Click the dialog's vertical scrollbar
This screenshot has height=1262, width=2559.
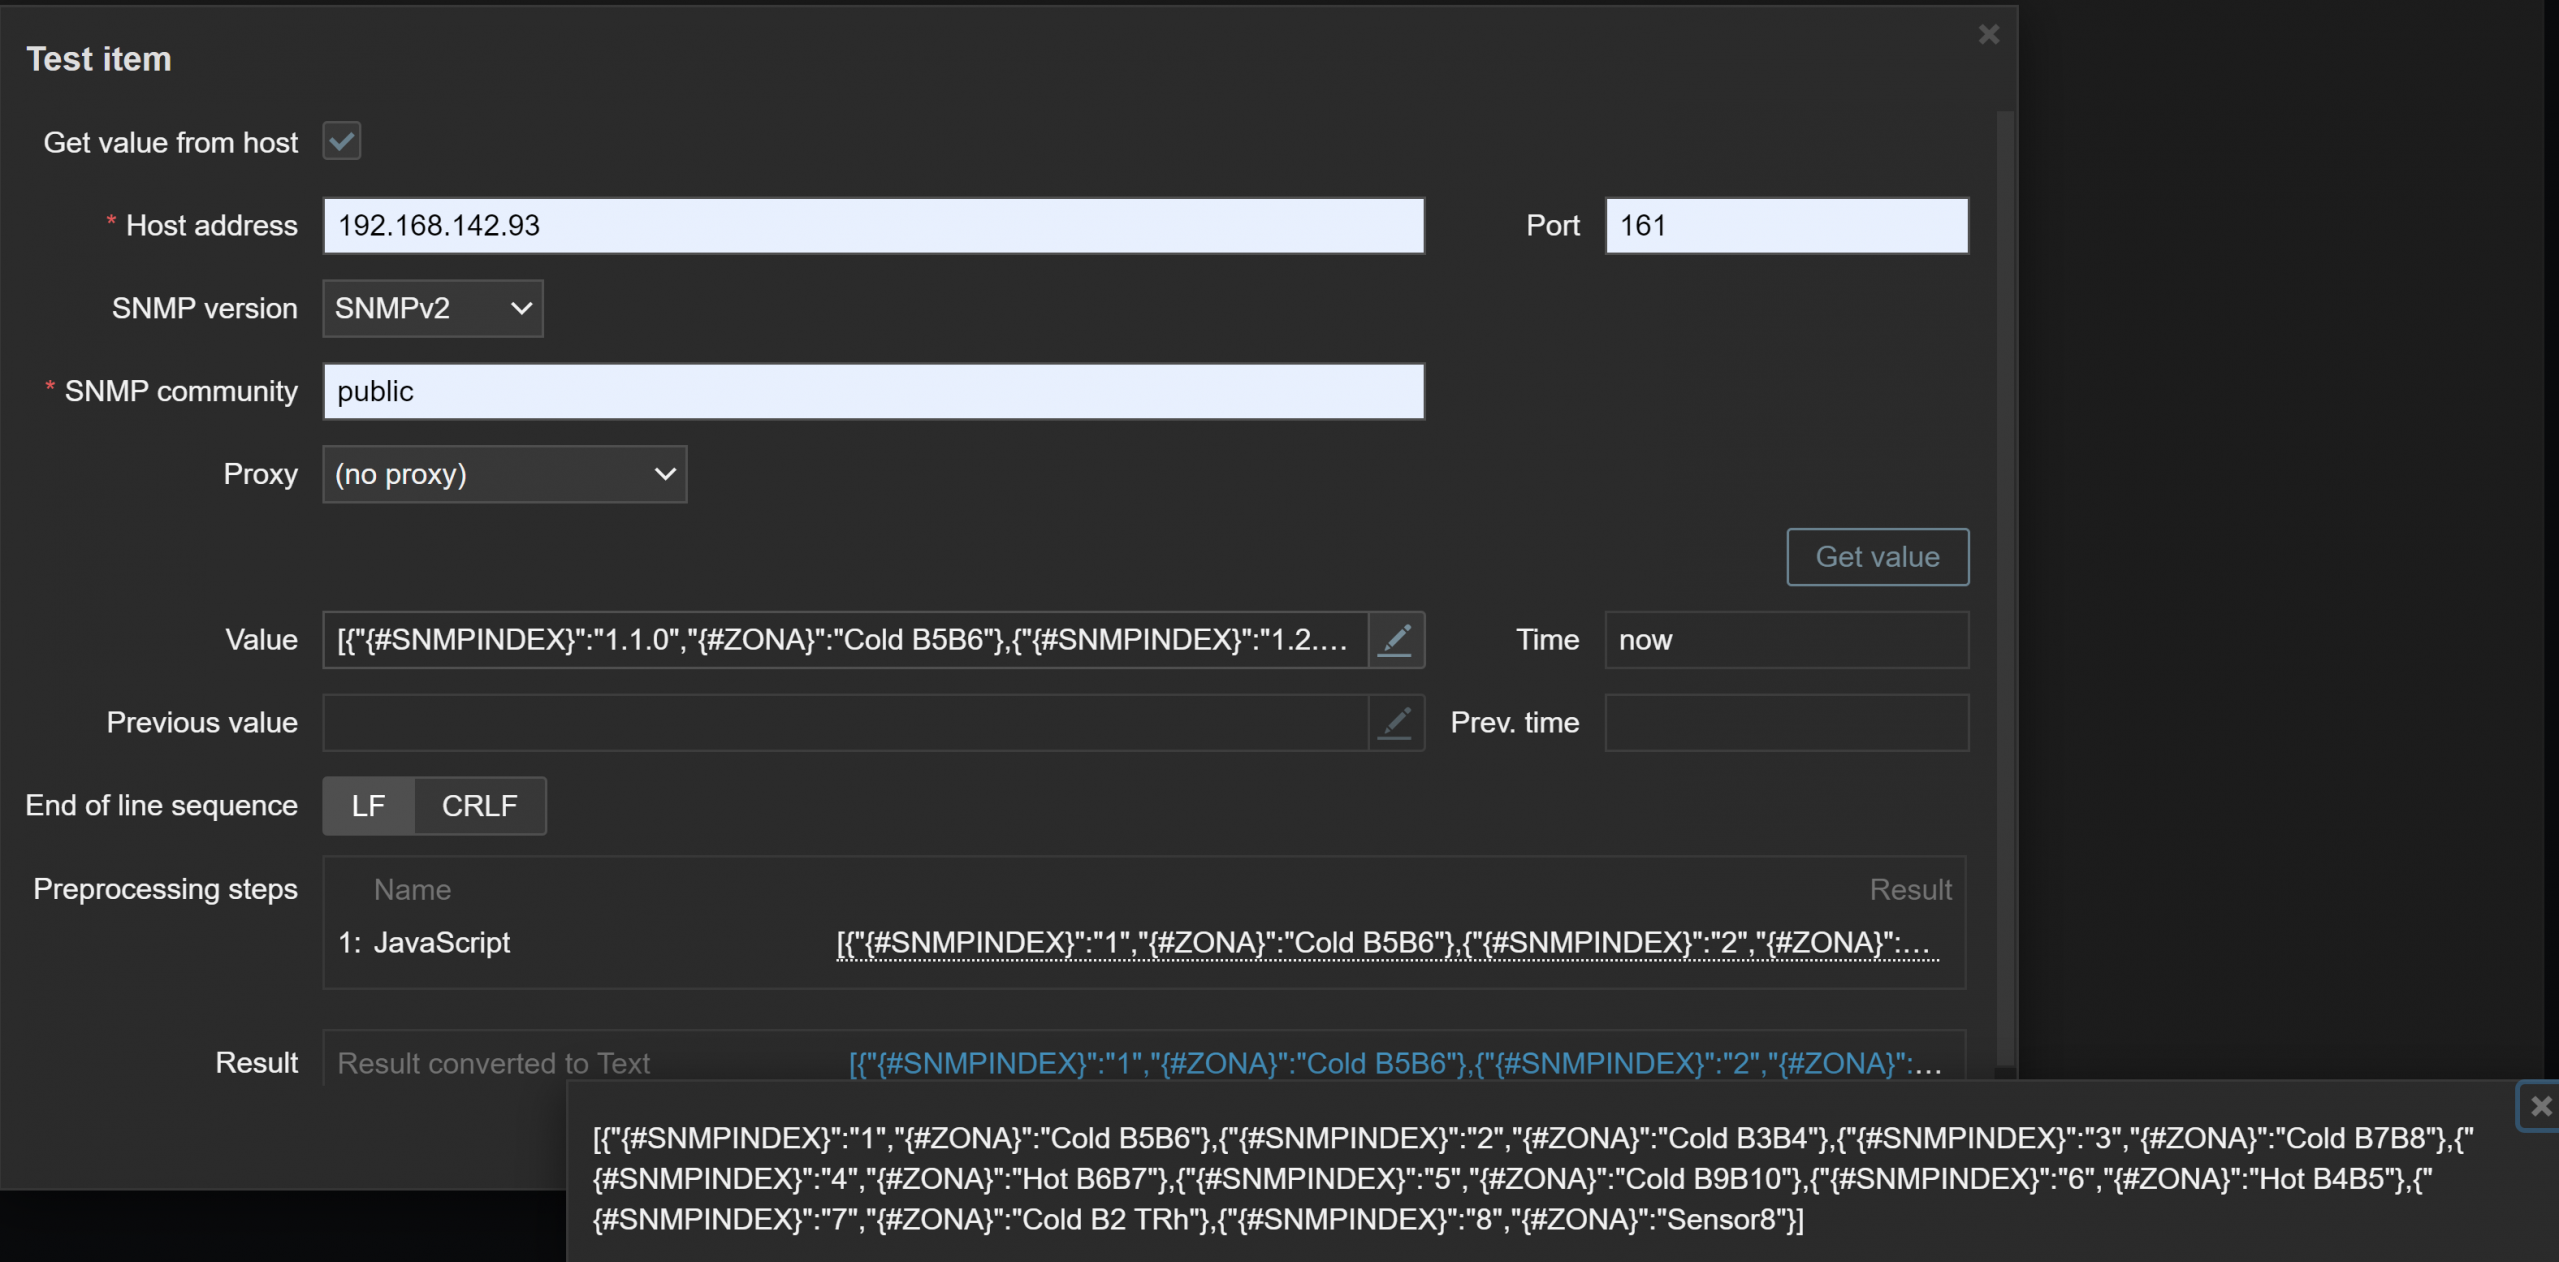pyautogui.click(x=2004, y=588)
